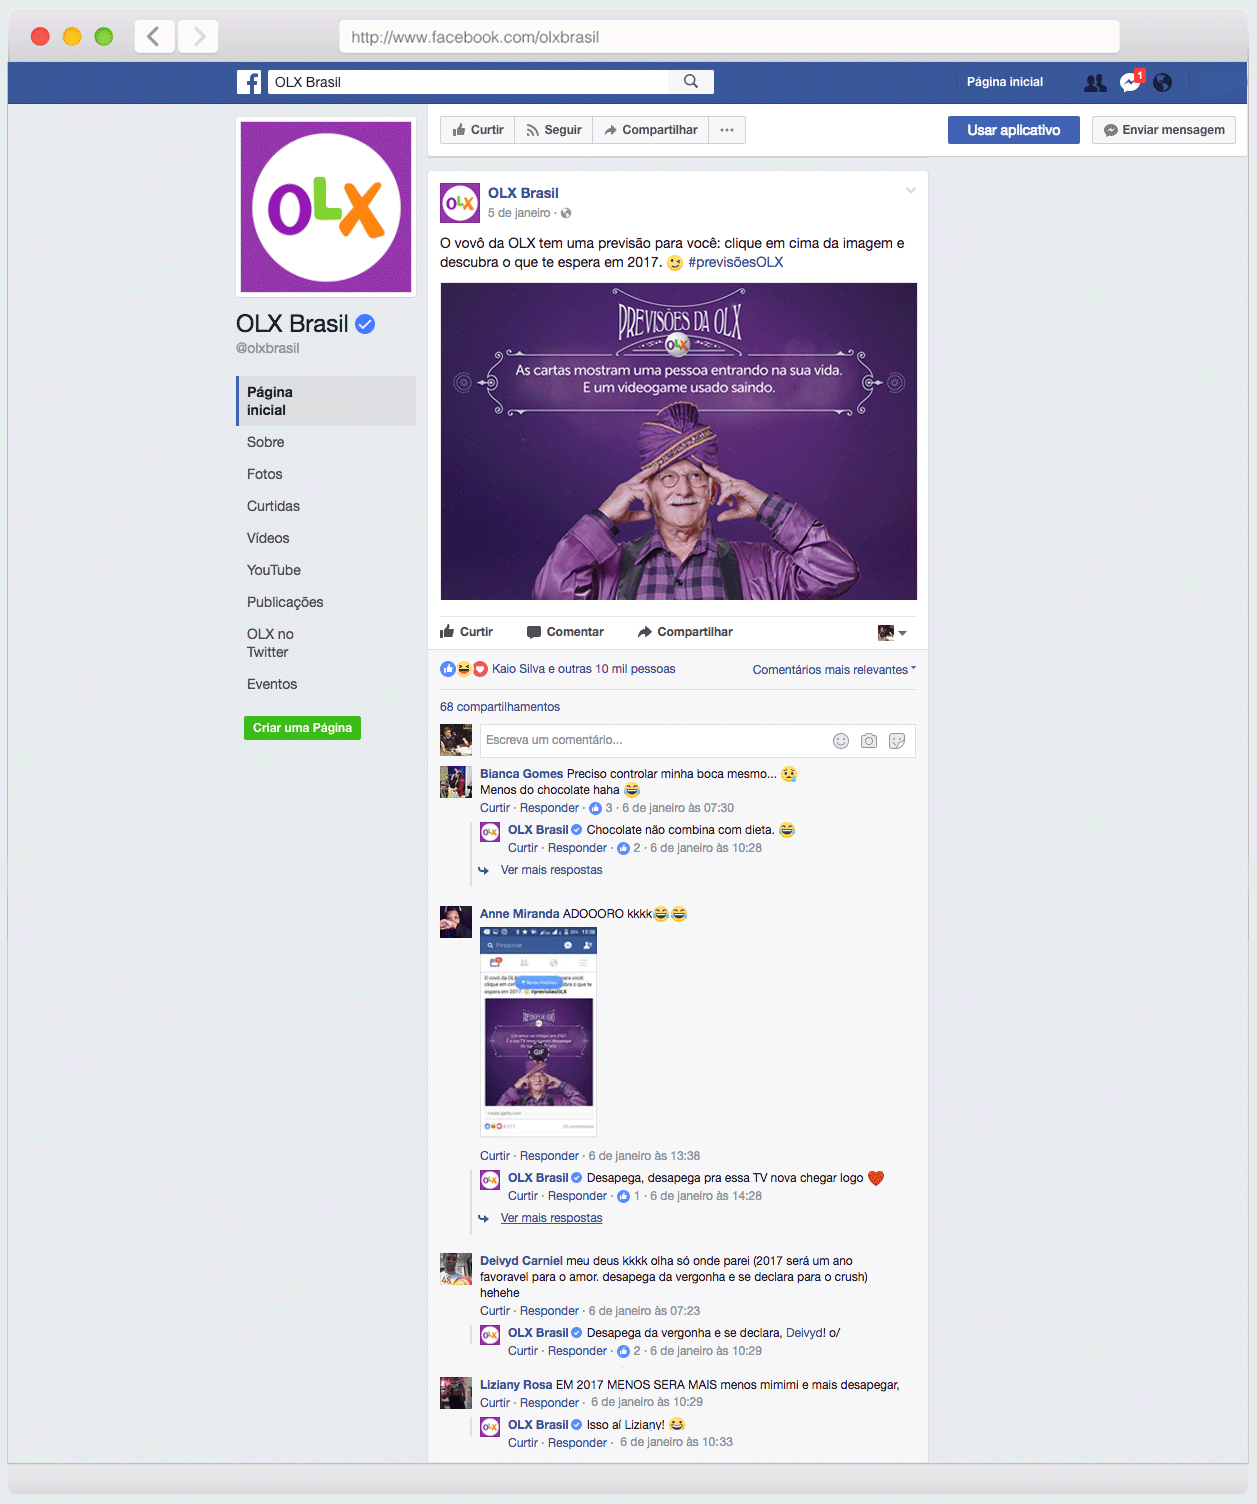Open Comentários mais relevantes dropdown
The image size is (1257, 1504).
pos(834,670)
